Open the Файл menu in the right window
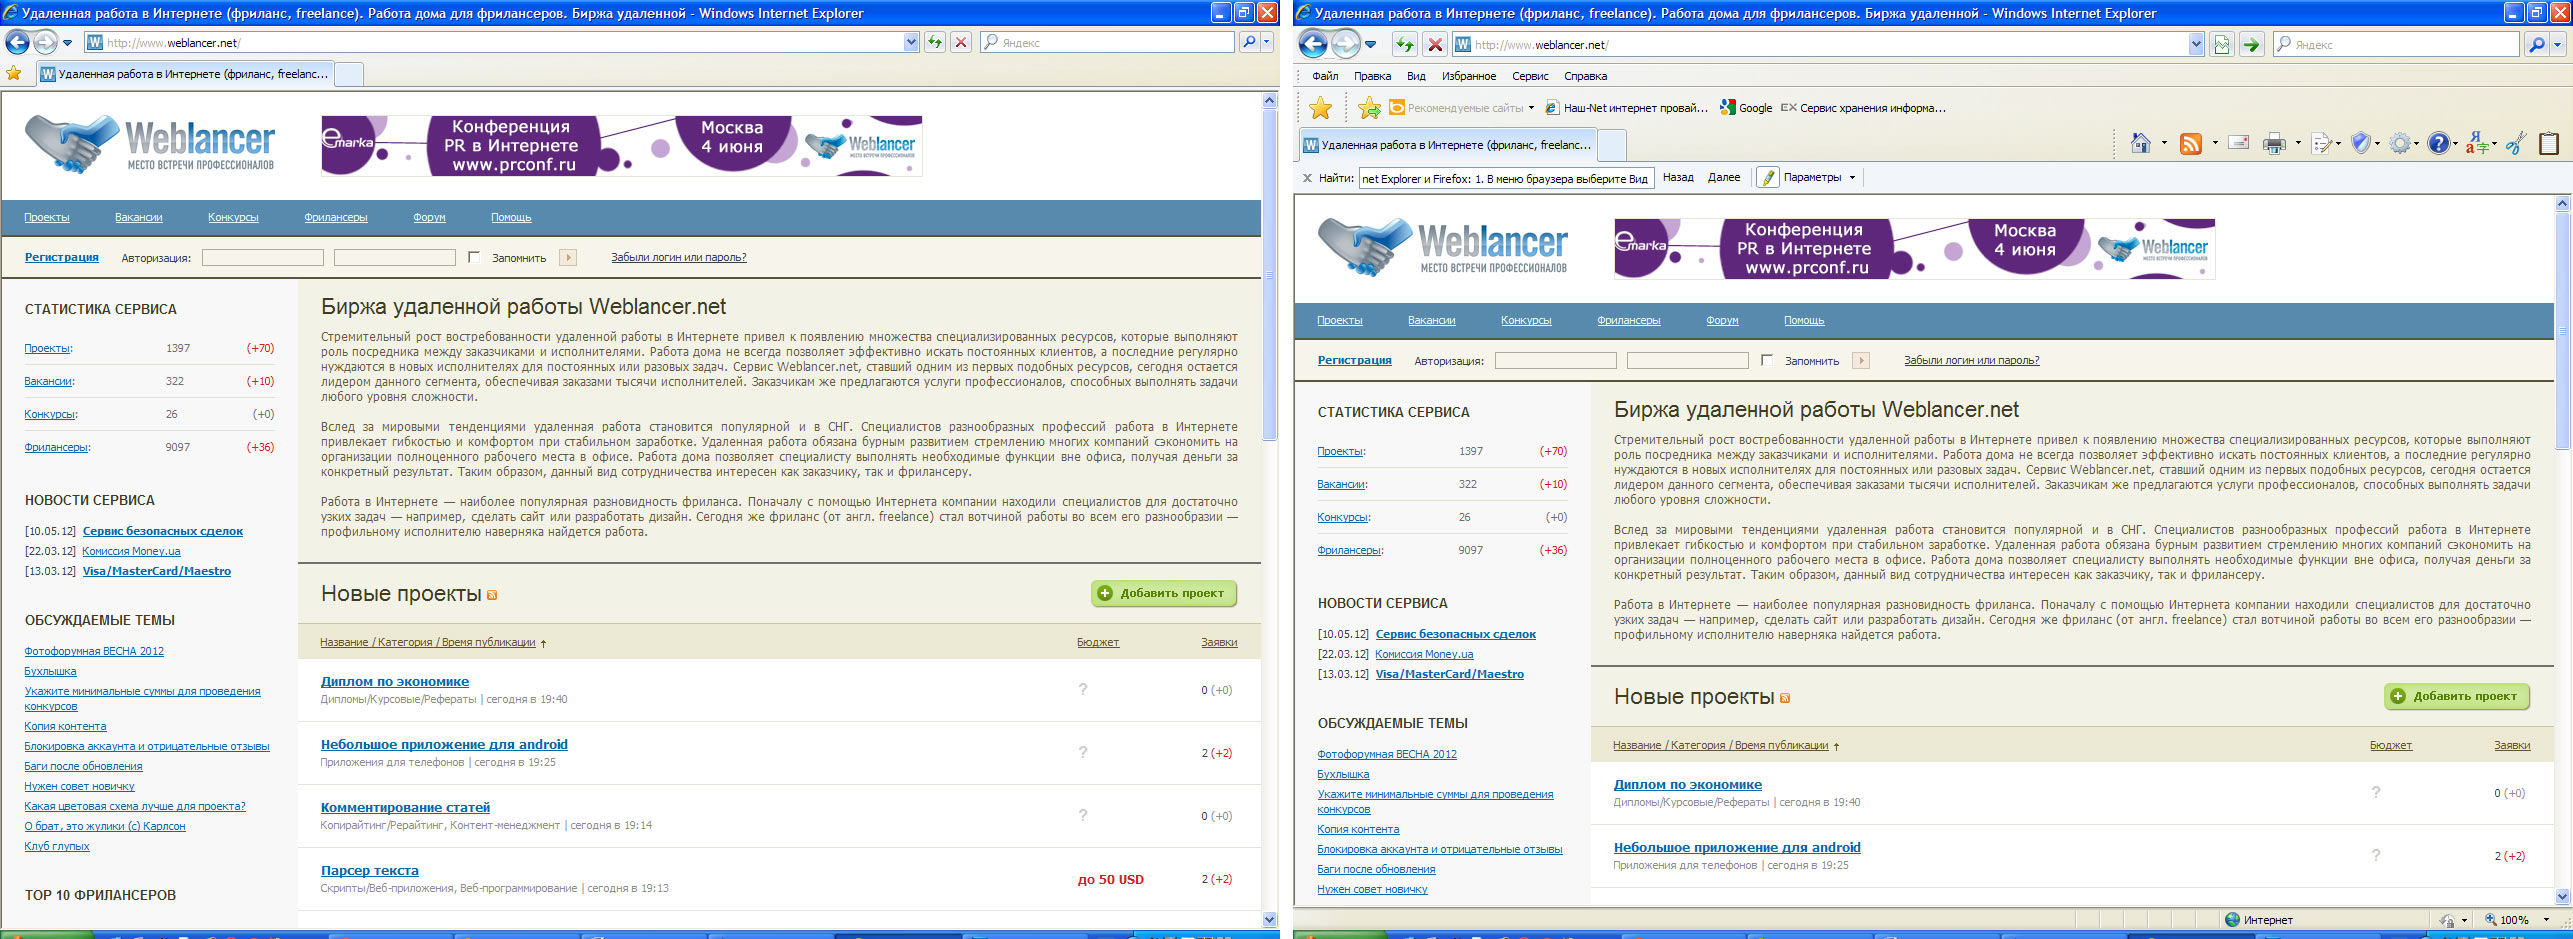Image resolution: width=2573 pixels, height=939 pixels. tap(1325, 76)
